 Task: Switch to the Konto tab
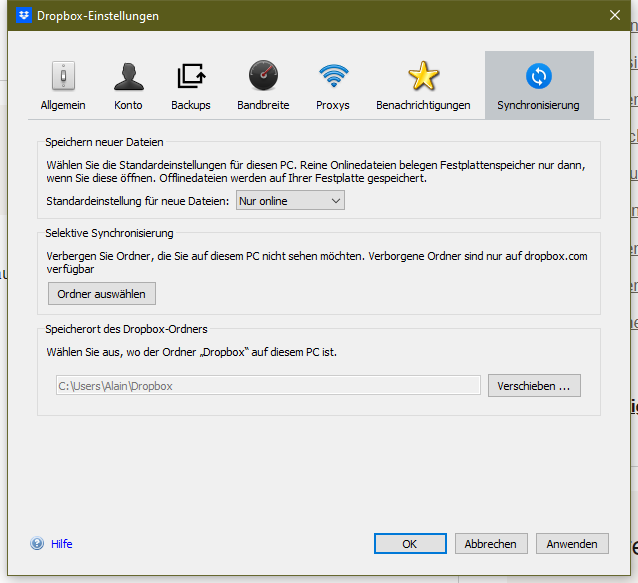pyautogui.click(x=128, y=85)
